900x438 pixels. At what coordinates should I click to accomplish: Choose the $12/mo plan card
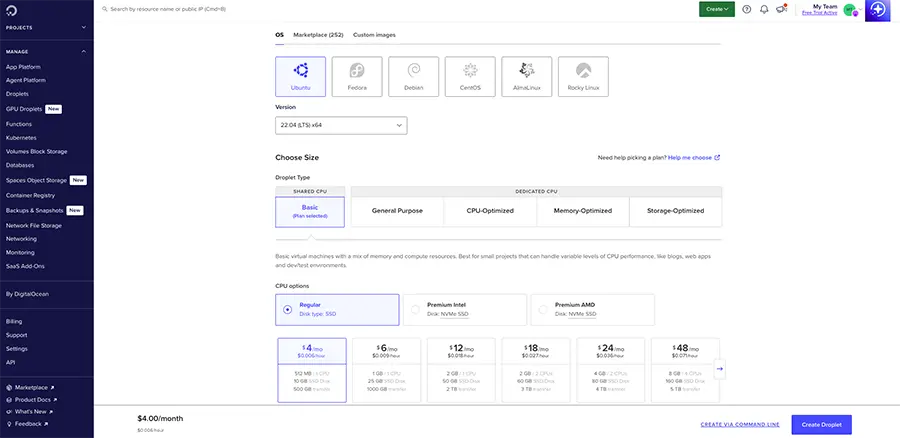[x=461, y=370]
